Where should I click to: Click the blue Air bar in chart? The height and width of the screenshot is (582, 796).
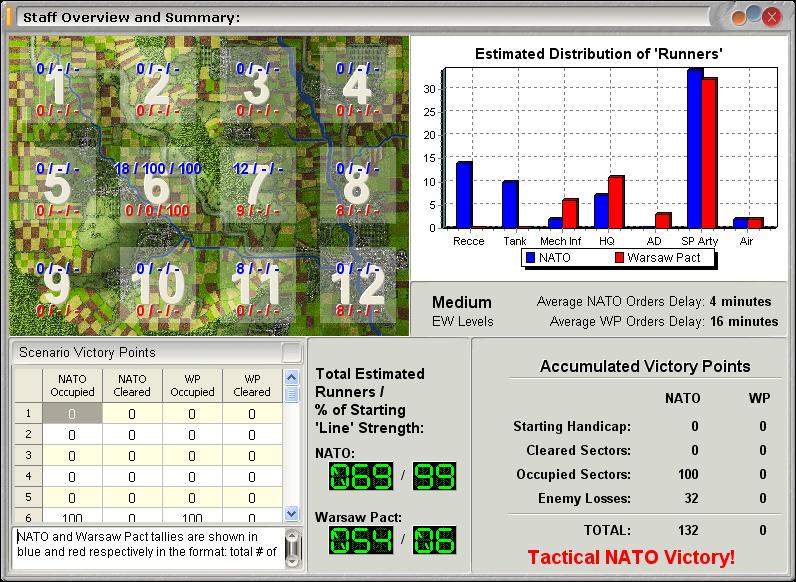741,223
